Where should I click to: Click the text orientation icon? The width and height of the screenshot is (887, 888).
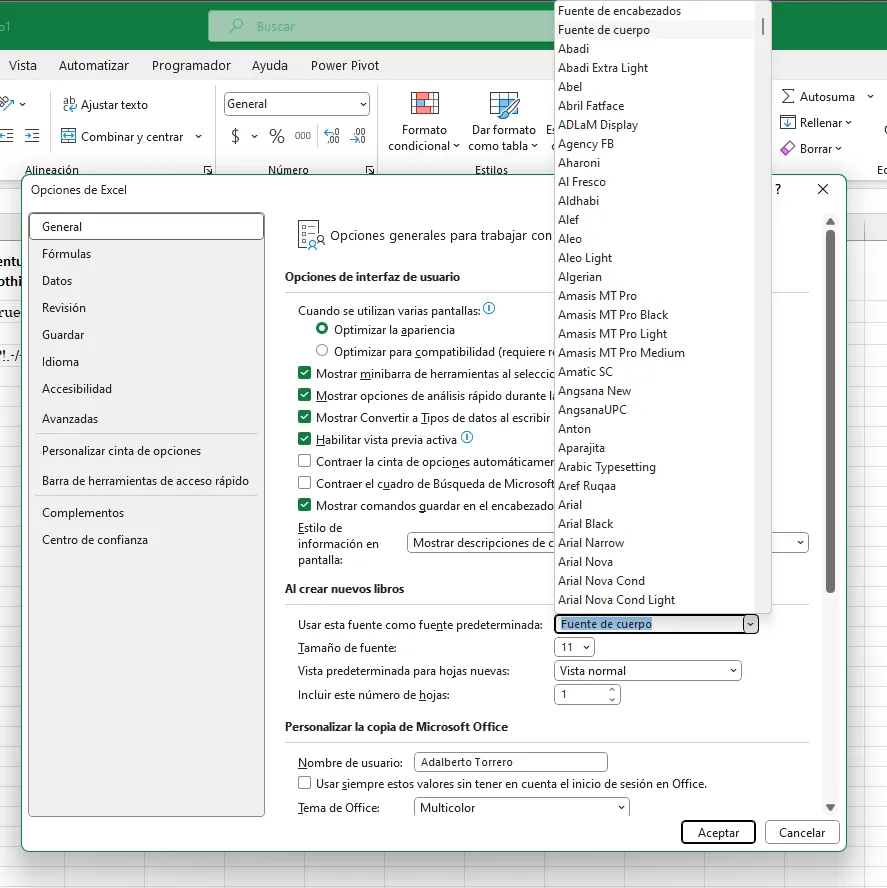tap(7, 104)
